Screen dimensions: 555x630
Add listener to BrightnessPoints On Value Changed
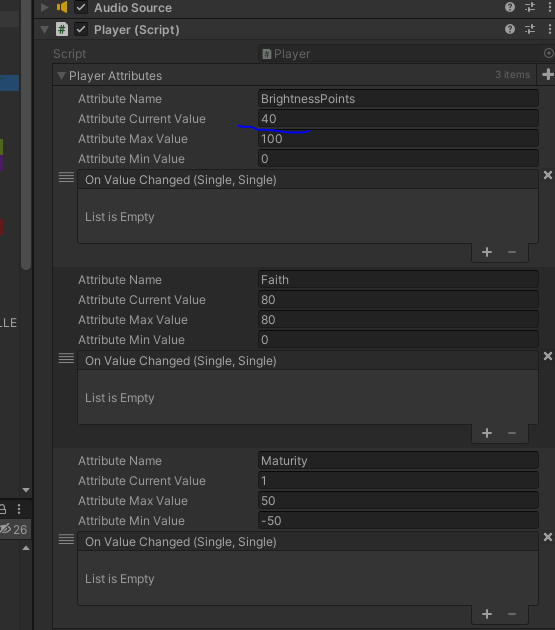[x=487, y=252]
